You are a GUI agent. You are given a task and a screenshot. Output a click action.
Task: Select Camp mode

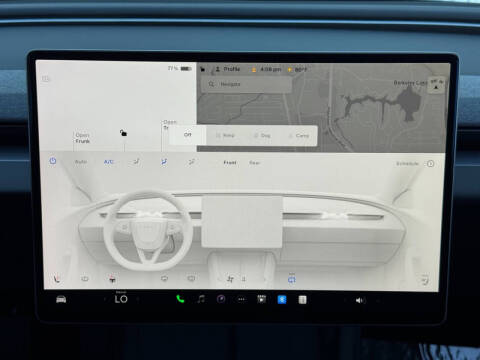(x=299, y=135)
